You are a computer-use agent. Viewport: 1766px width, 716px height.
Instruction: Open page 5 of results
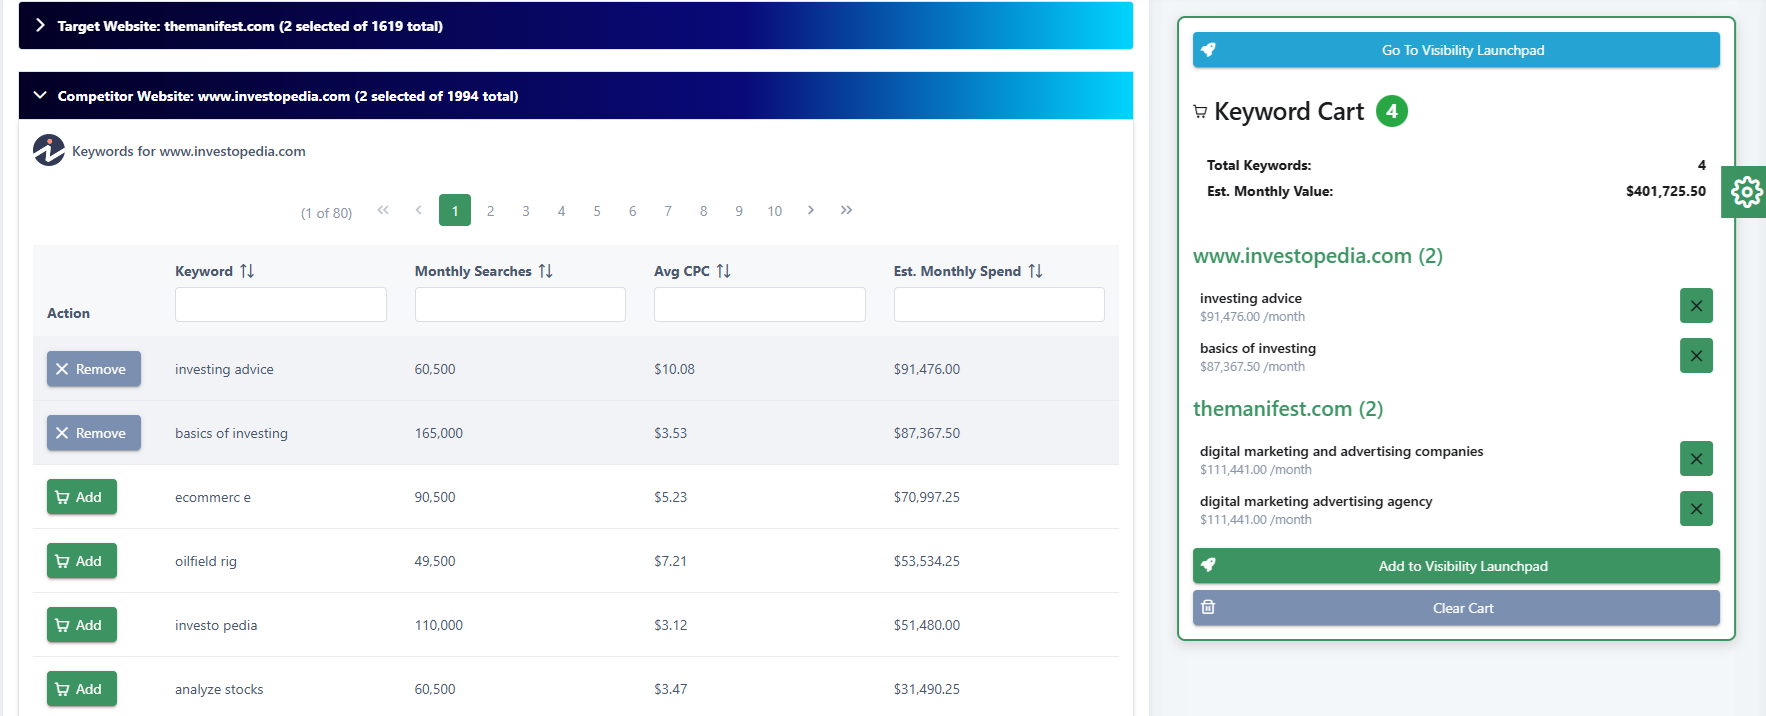597,211
